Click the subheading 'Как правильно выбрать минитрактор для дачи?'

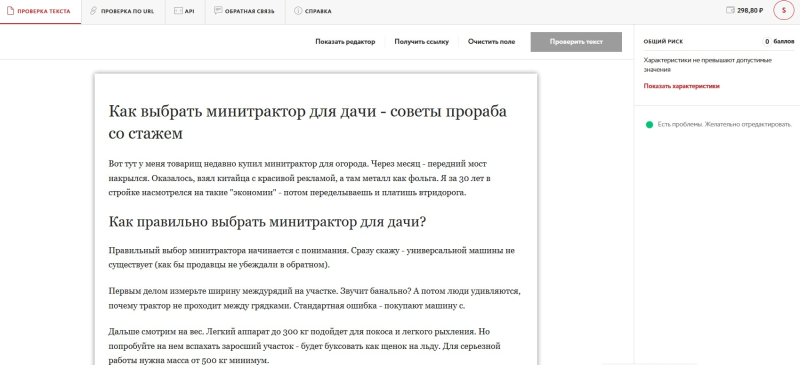(267, 222)
